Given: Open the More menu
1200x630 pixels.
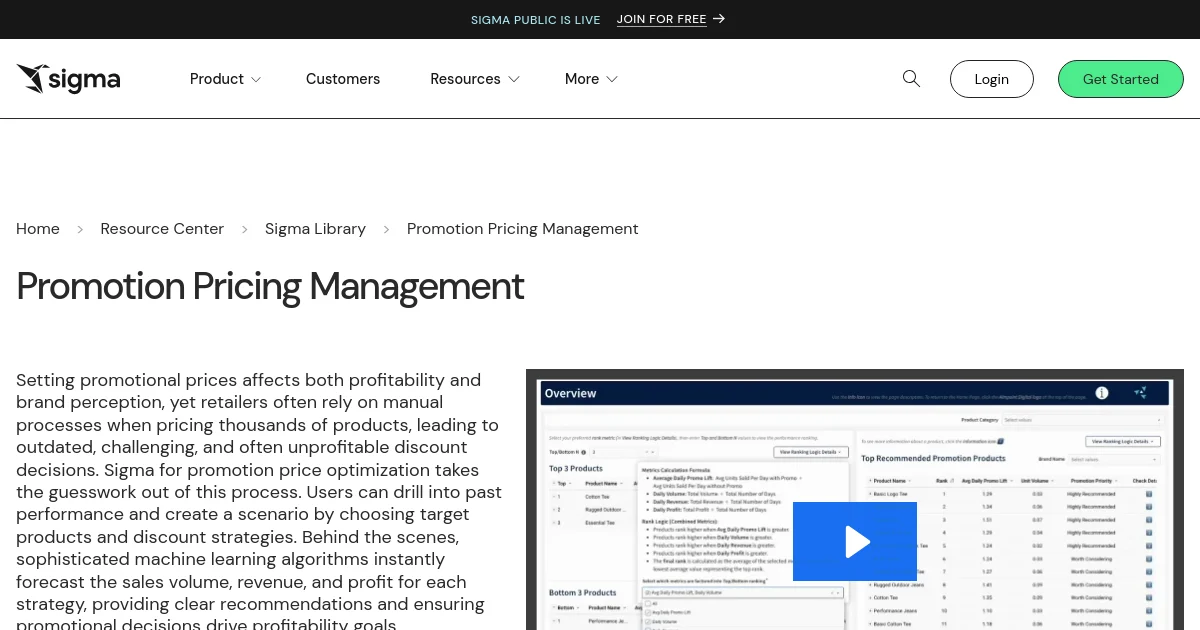Looking at the screenshot, I should (582, 79).
